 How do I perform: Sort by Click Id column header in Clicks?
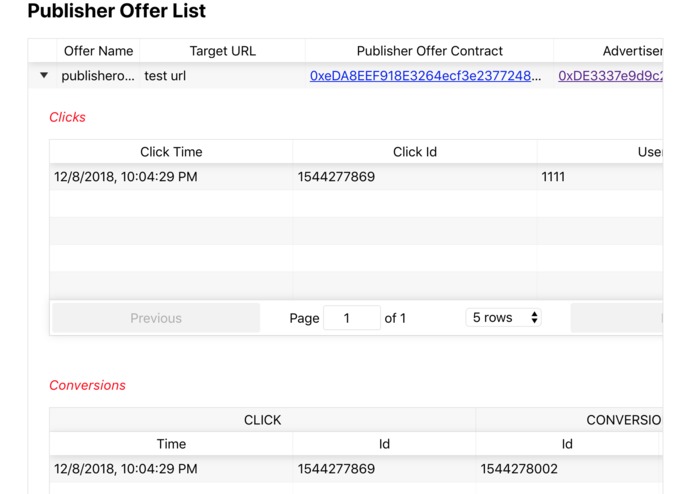click(x=415, y=152)
